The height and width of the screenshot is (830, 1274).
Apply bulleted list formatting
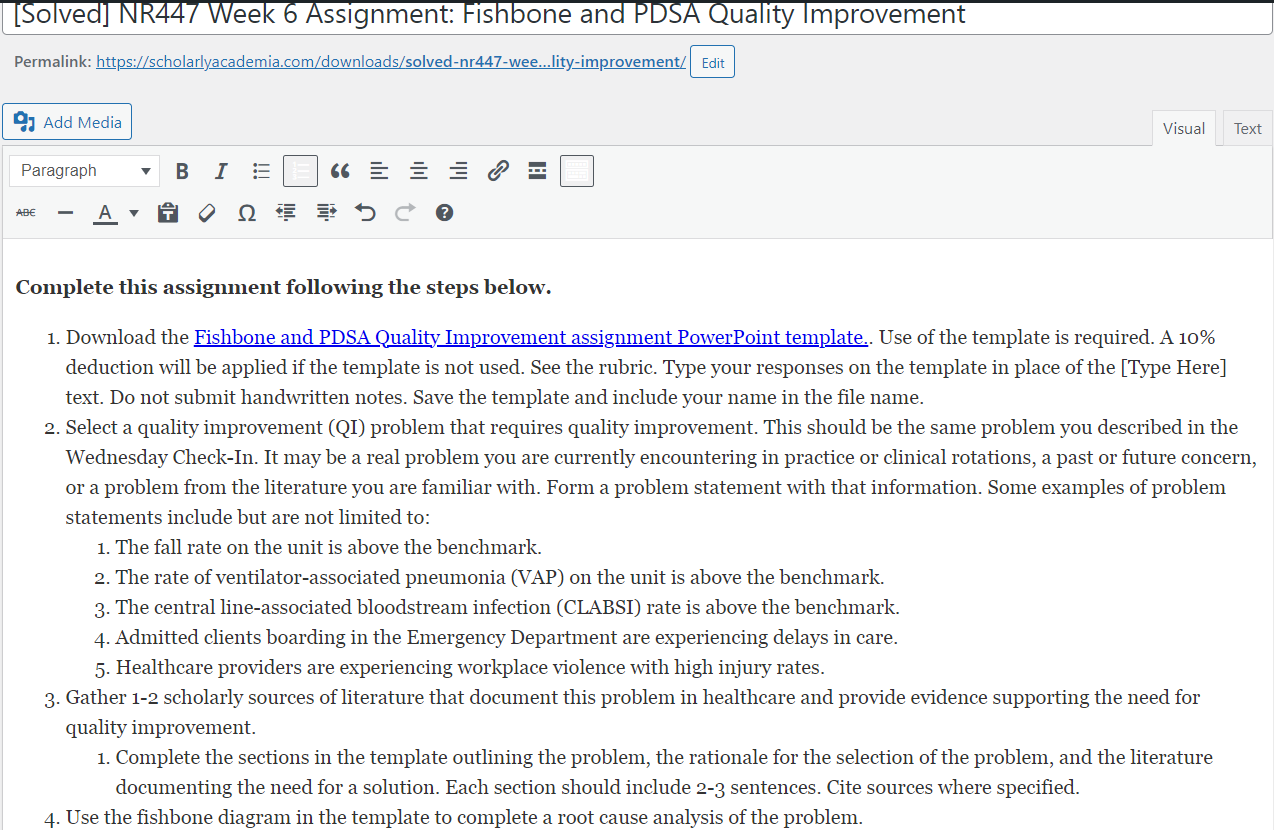coord(261,171)
